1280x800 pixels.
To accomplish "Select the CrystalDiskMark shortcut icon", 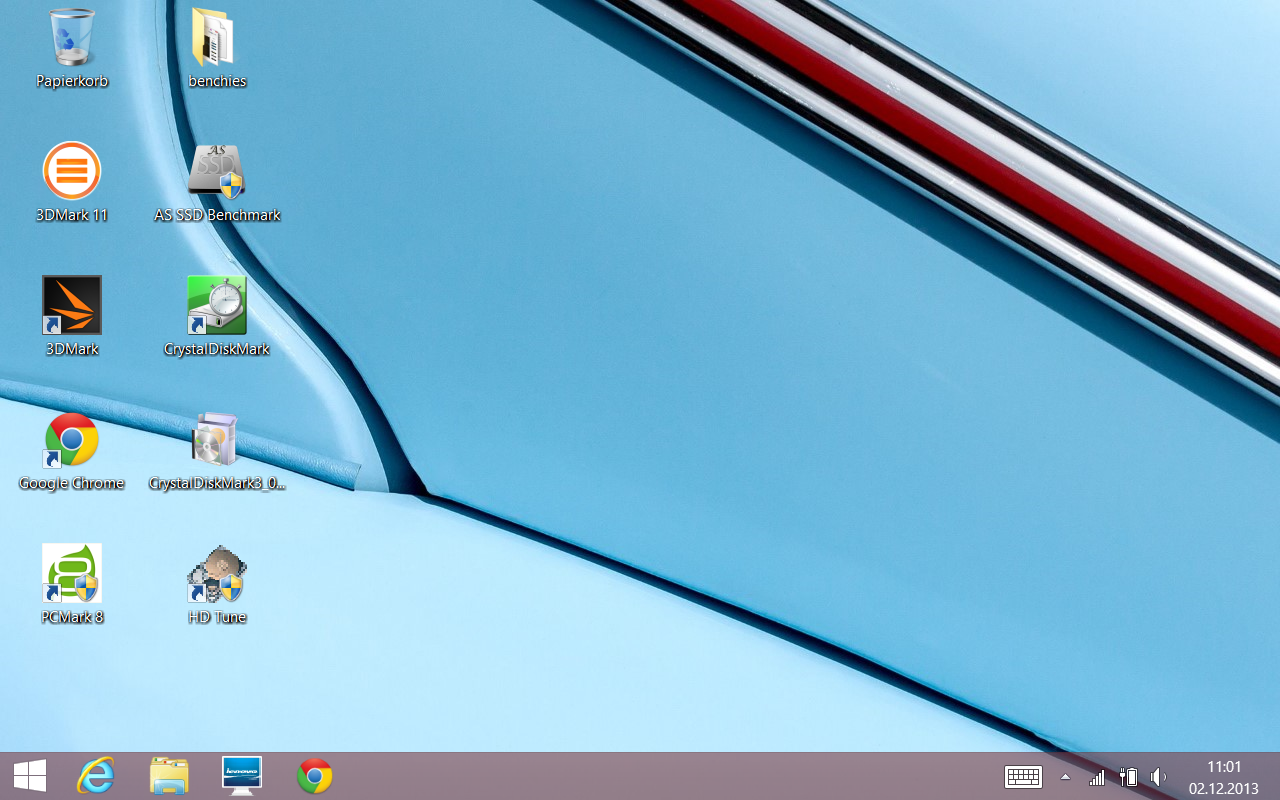I will (217, 305).
